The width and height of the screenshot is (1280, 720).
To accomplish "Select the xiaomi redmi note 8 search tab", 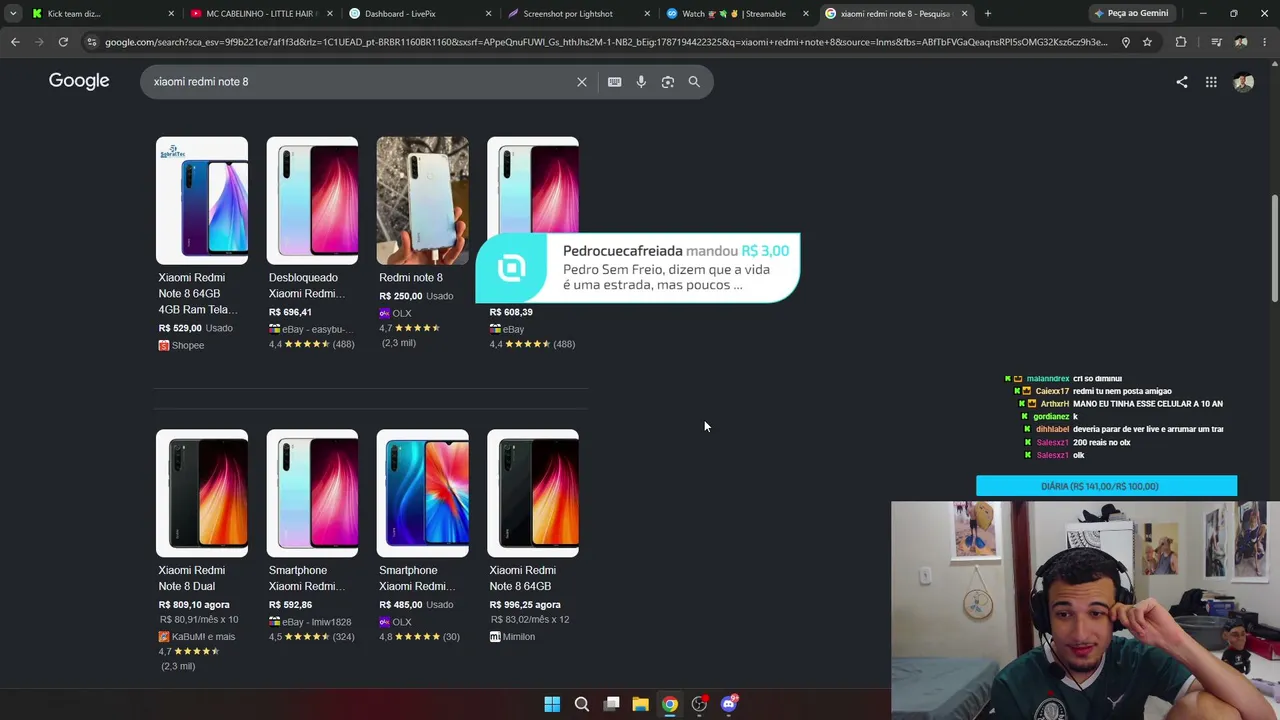I will (895, 14).
